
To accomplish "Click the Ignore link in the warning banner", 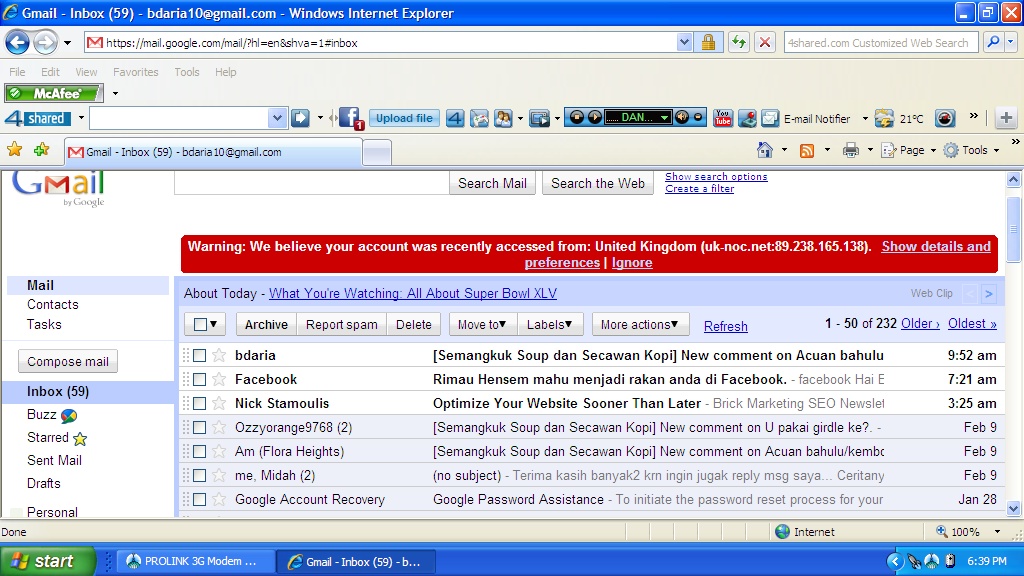I will click(x=632, y=263).
